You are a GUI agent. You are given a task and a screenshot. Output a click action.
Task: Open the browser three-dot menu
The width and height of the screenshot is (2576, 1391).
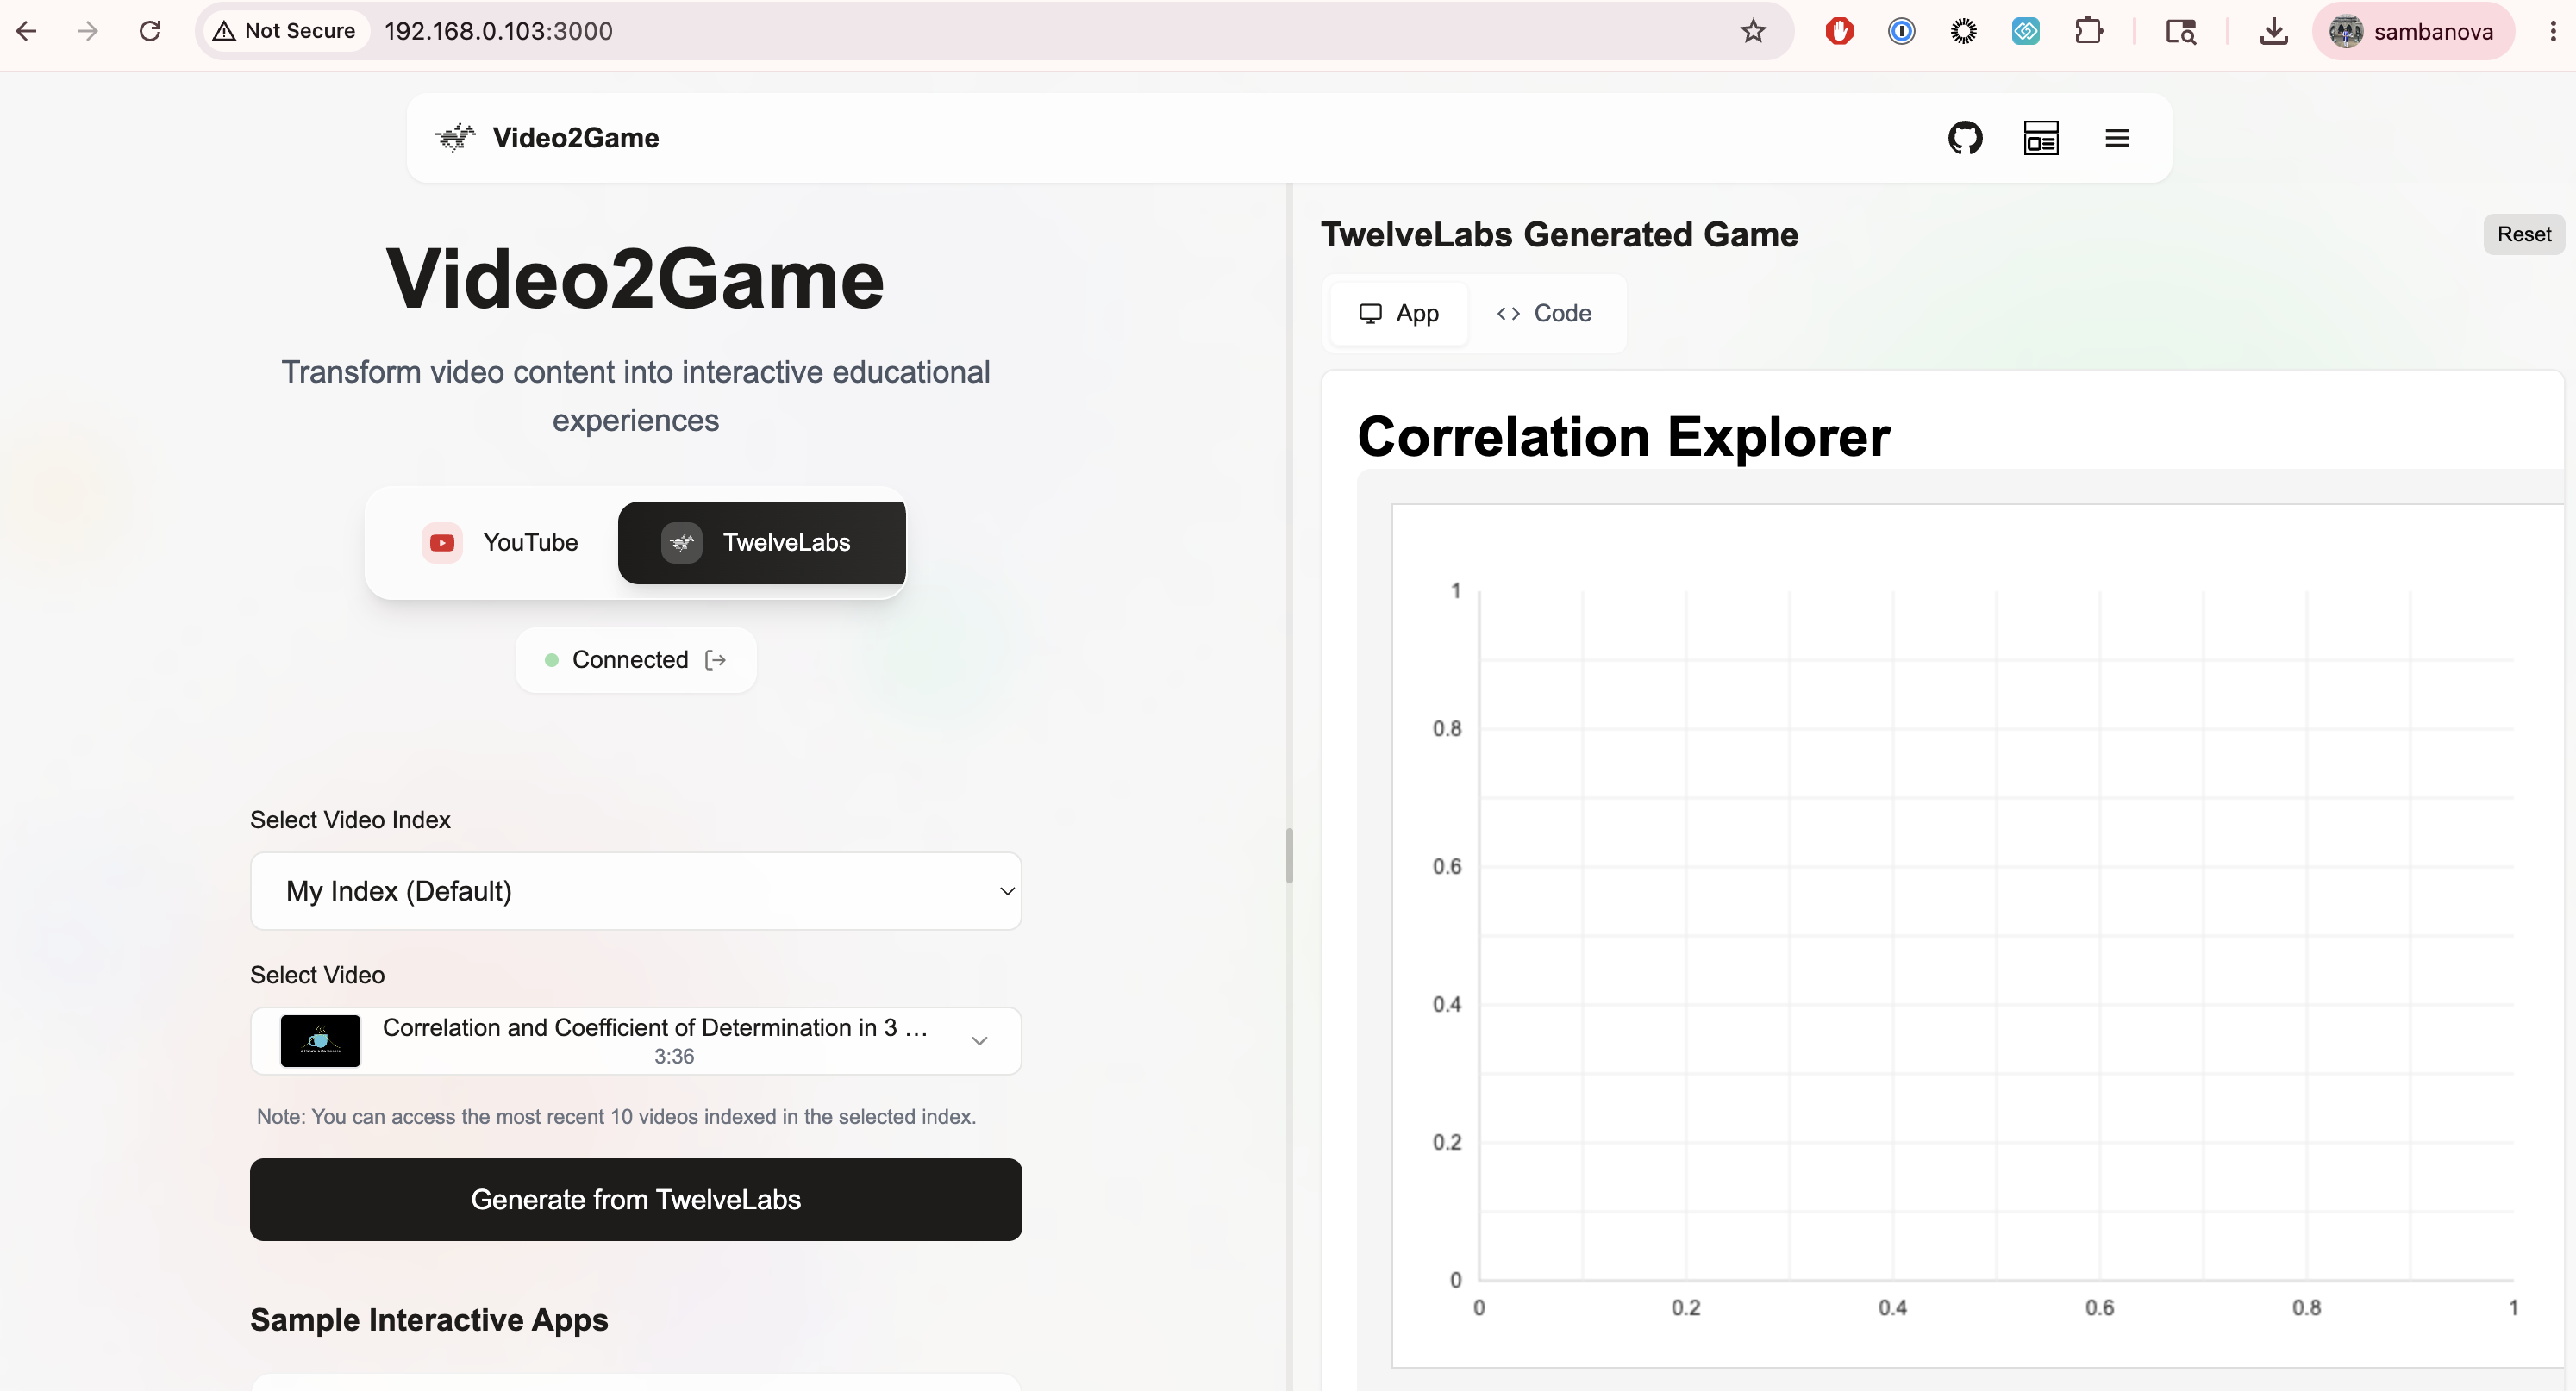pos(2553,31)
